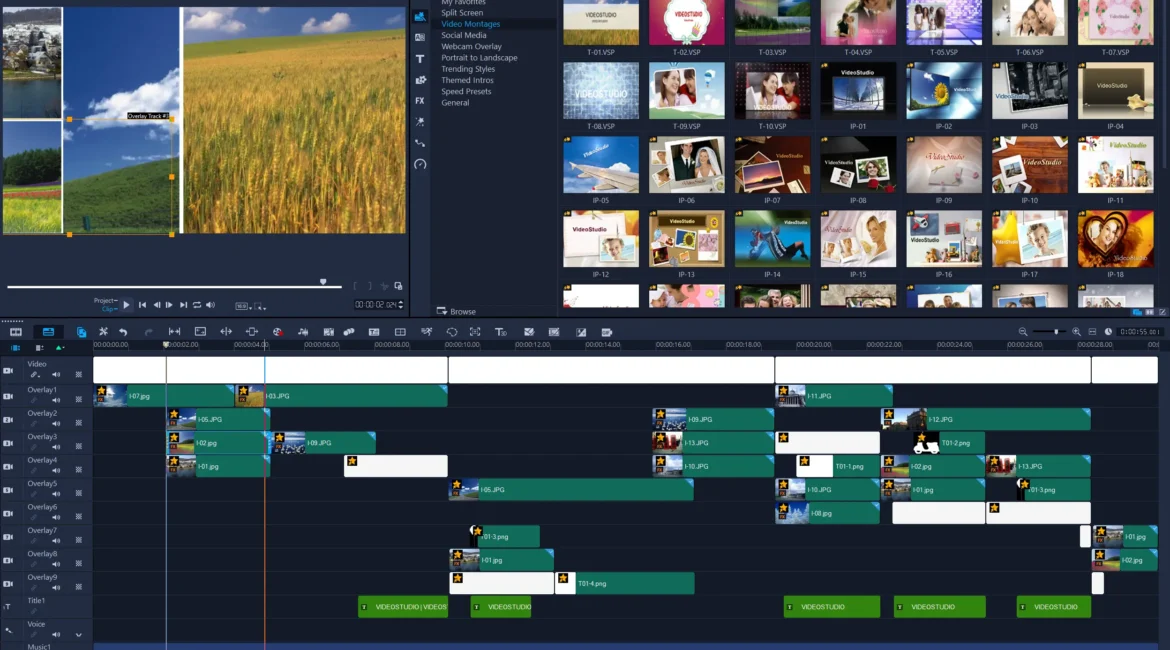
Task: Mute the Overlay3 track audio
Action: point(56,445)
